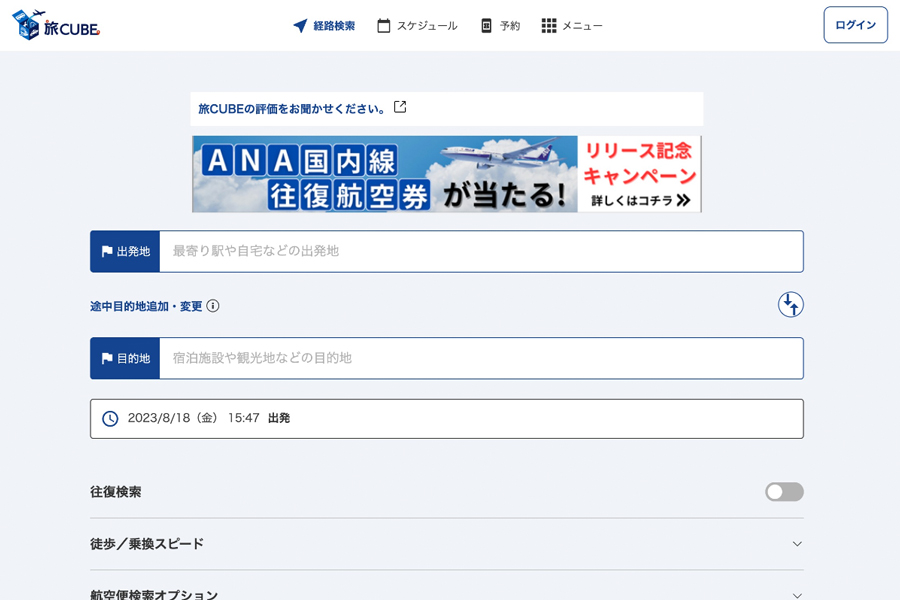Toggle the 往復検索 switch
This screenshot has width=900, height=600.
[784, 492]
